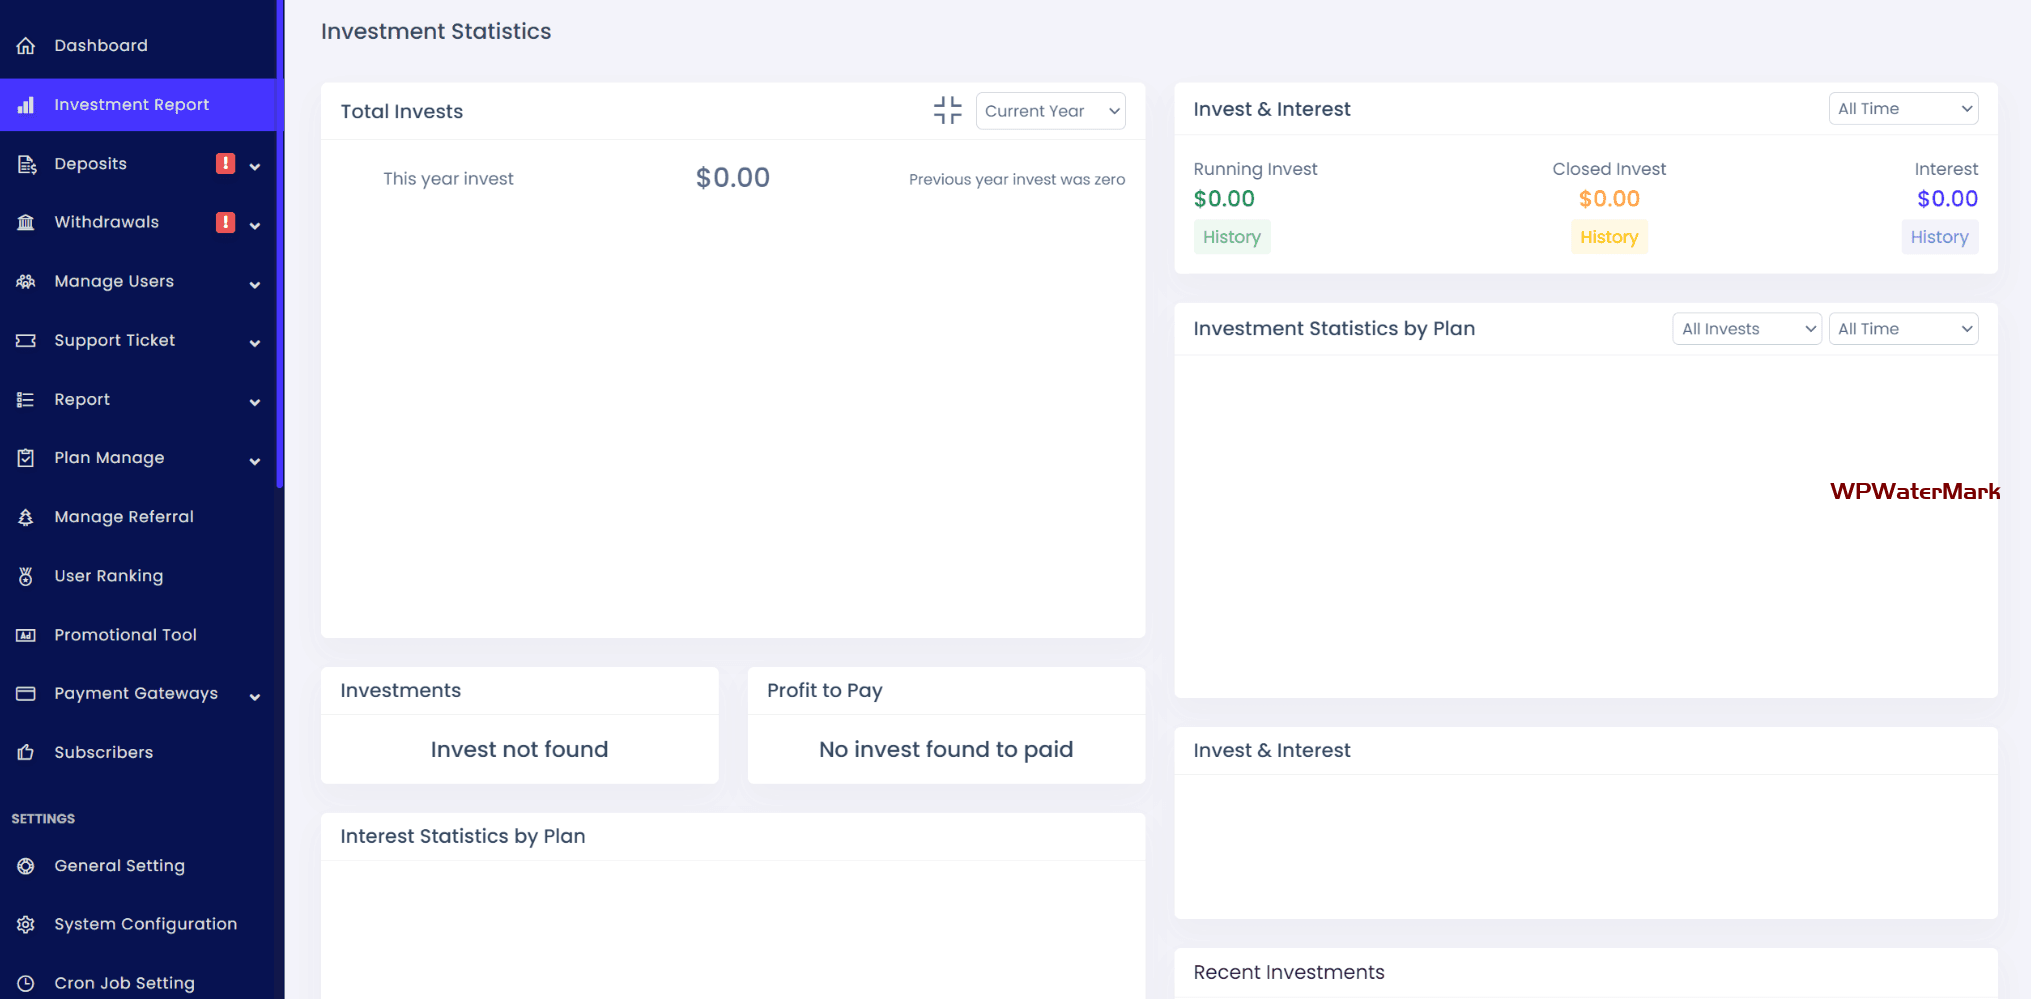The image size is (2031, 999).
Task: Go to System Configuration settings
Action: (145, 924)
